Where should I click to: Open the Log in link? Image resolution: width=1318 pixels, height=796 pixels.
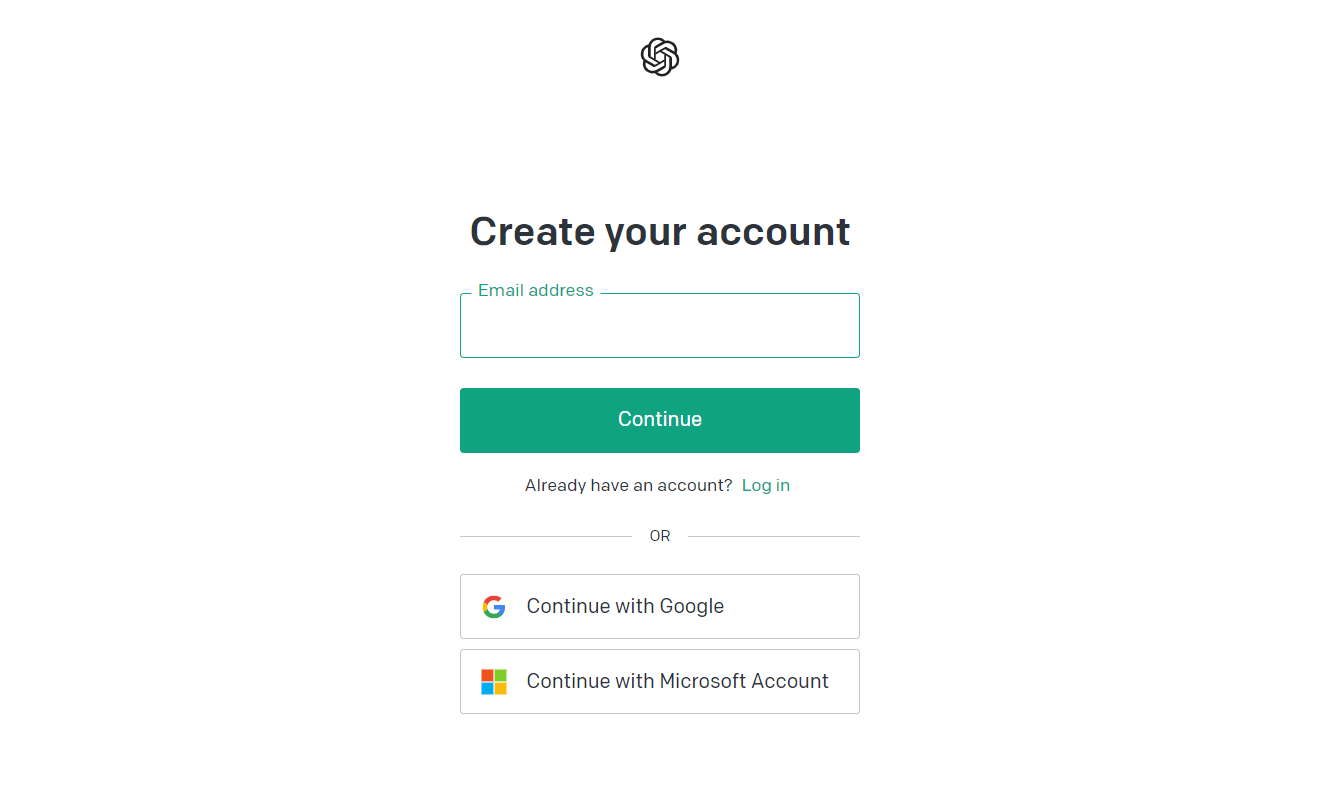765,486
